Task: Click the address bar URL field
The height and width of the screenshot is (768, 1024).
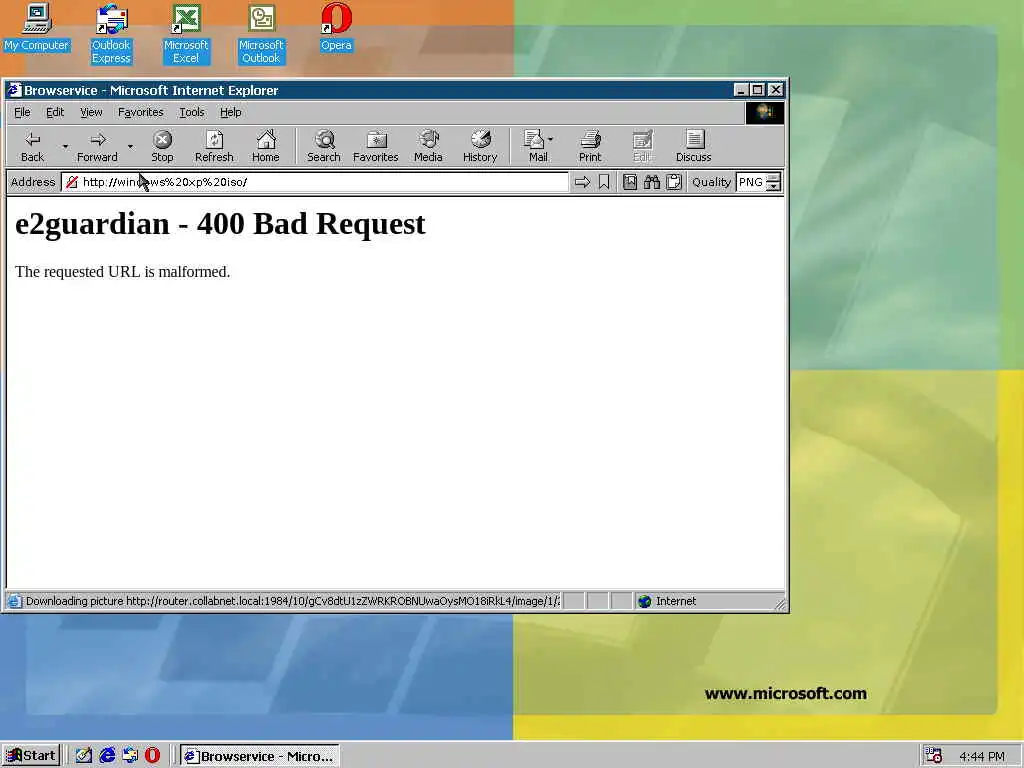Action: click(315, 182)
